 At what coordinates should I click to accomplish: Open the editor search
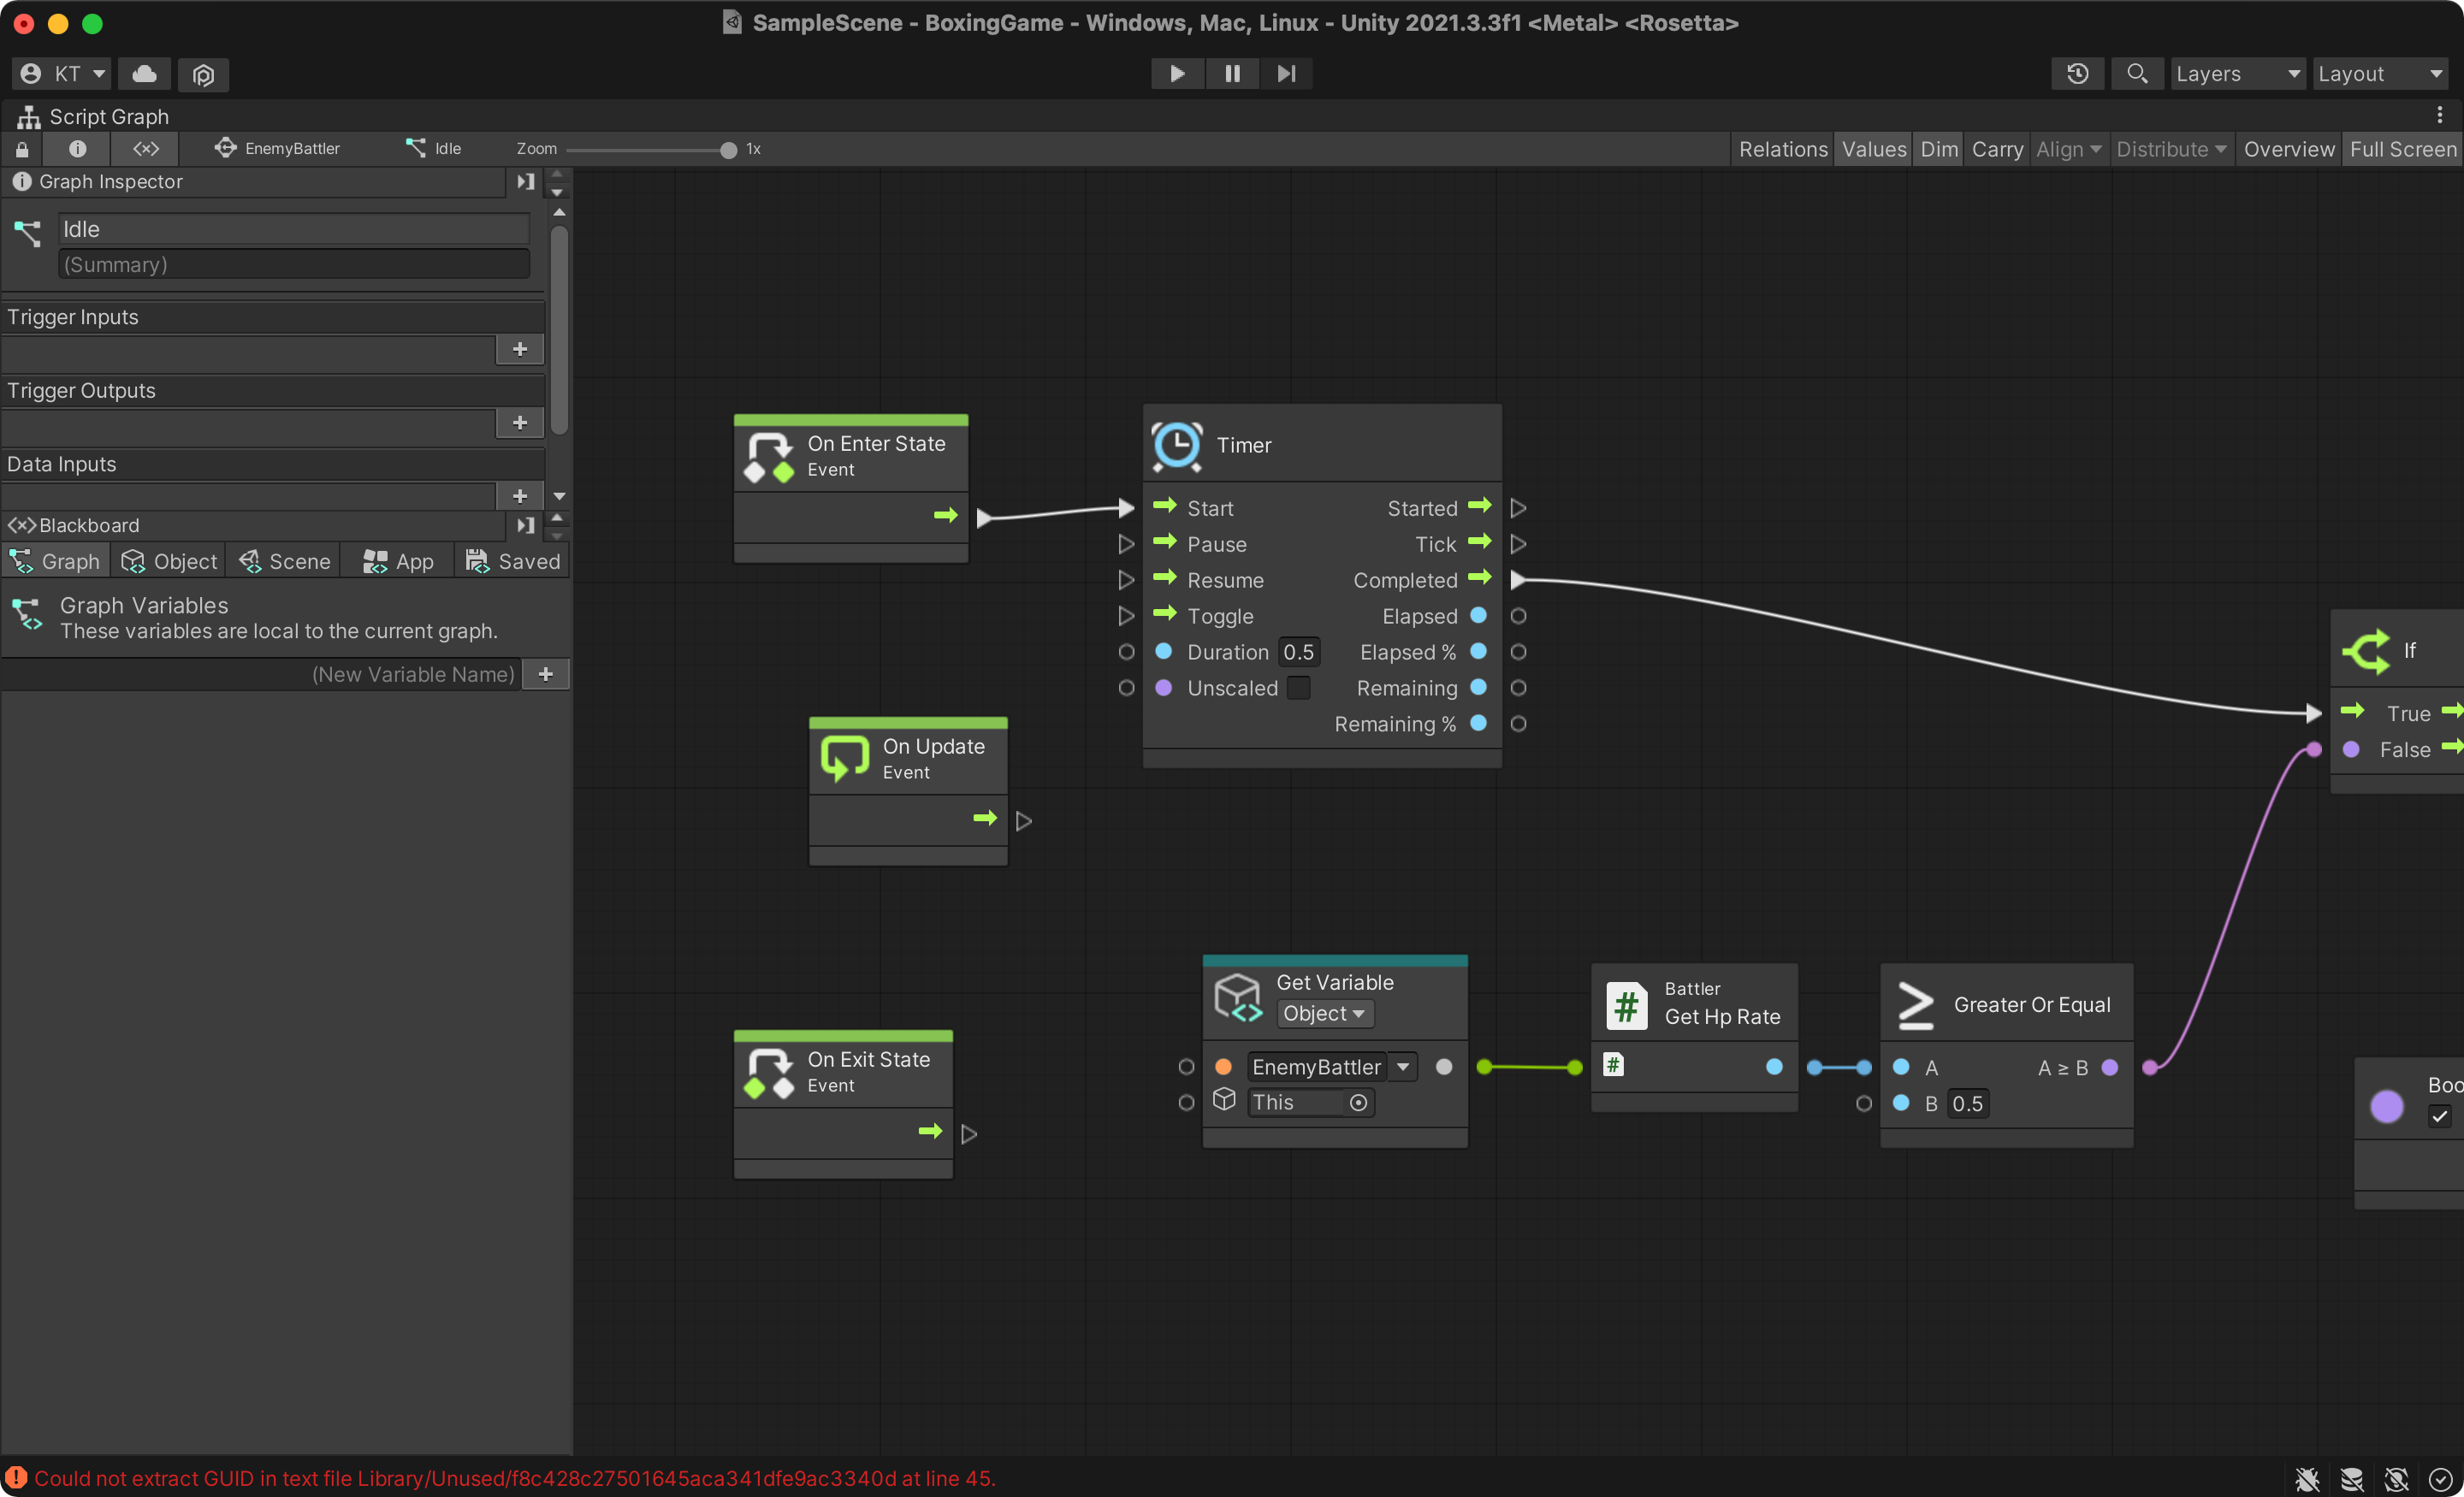2137,74
